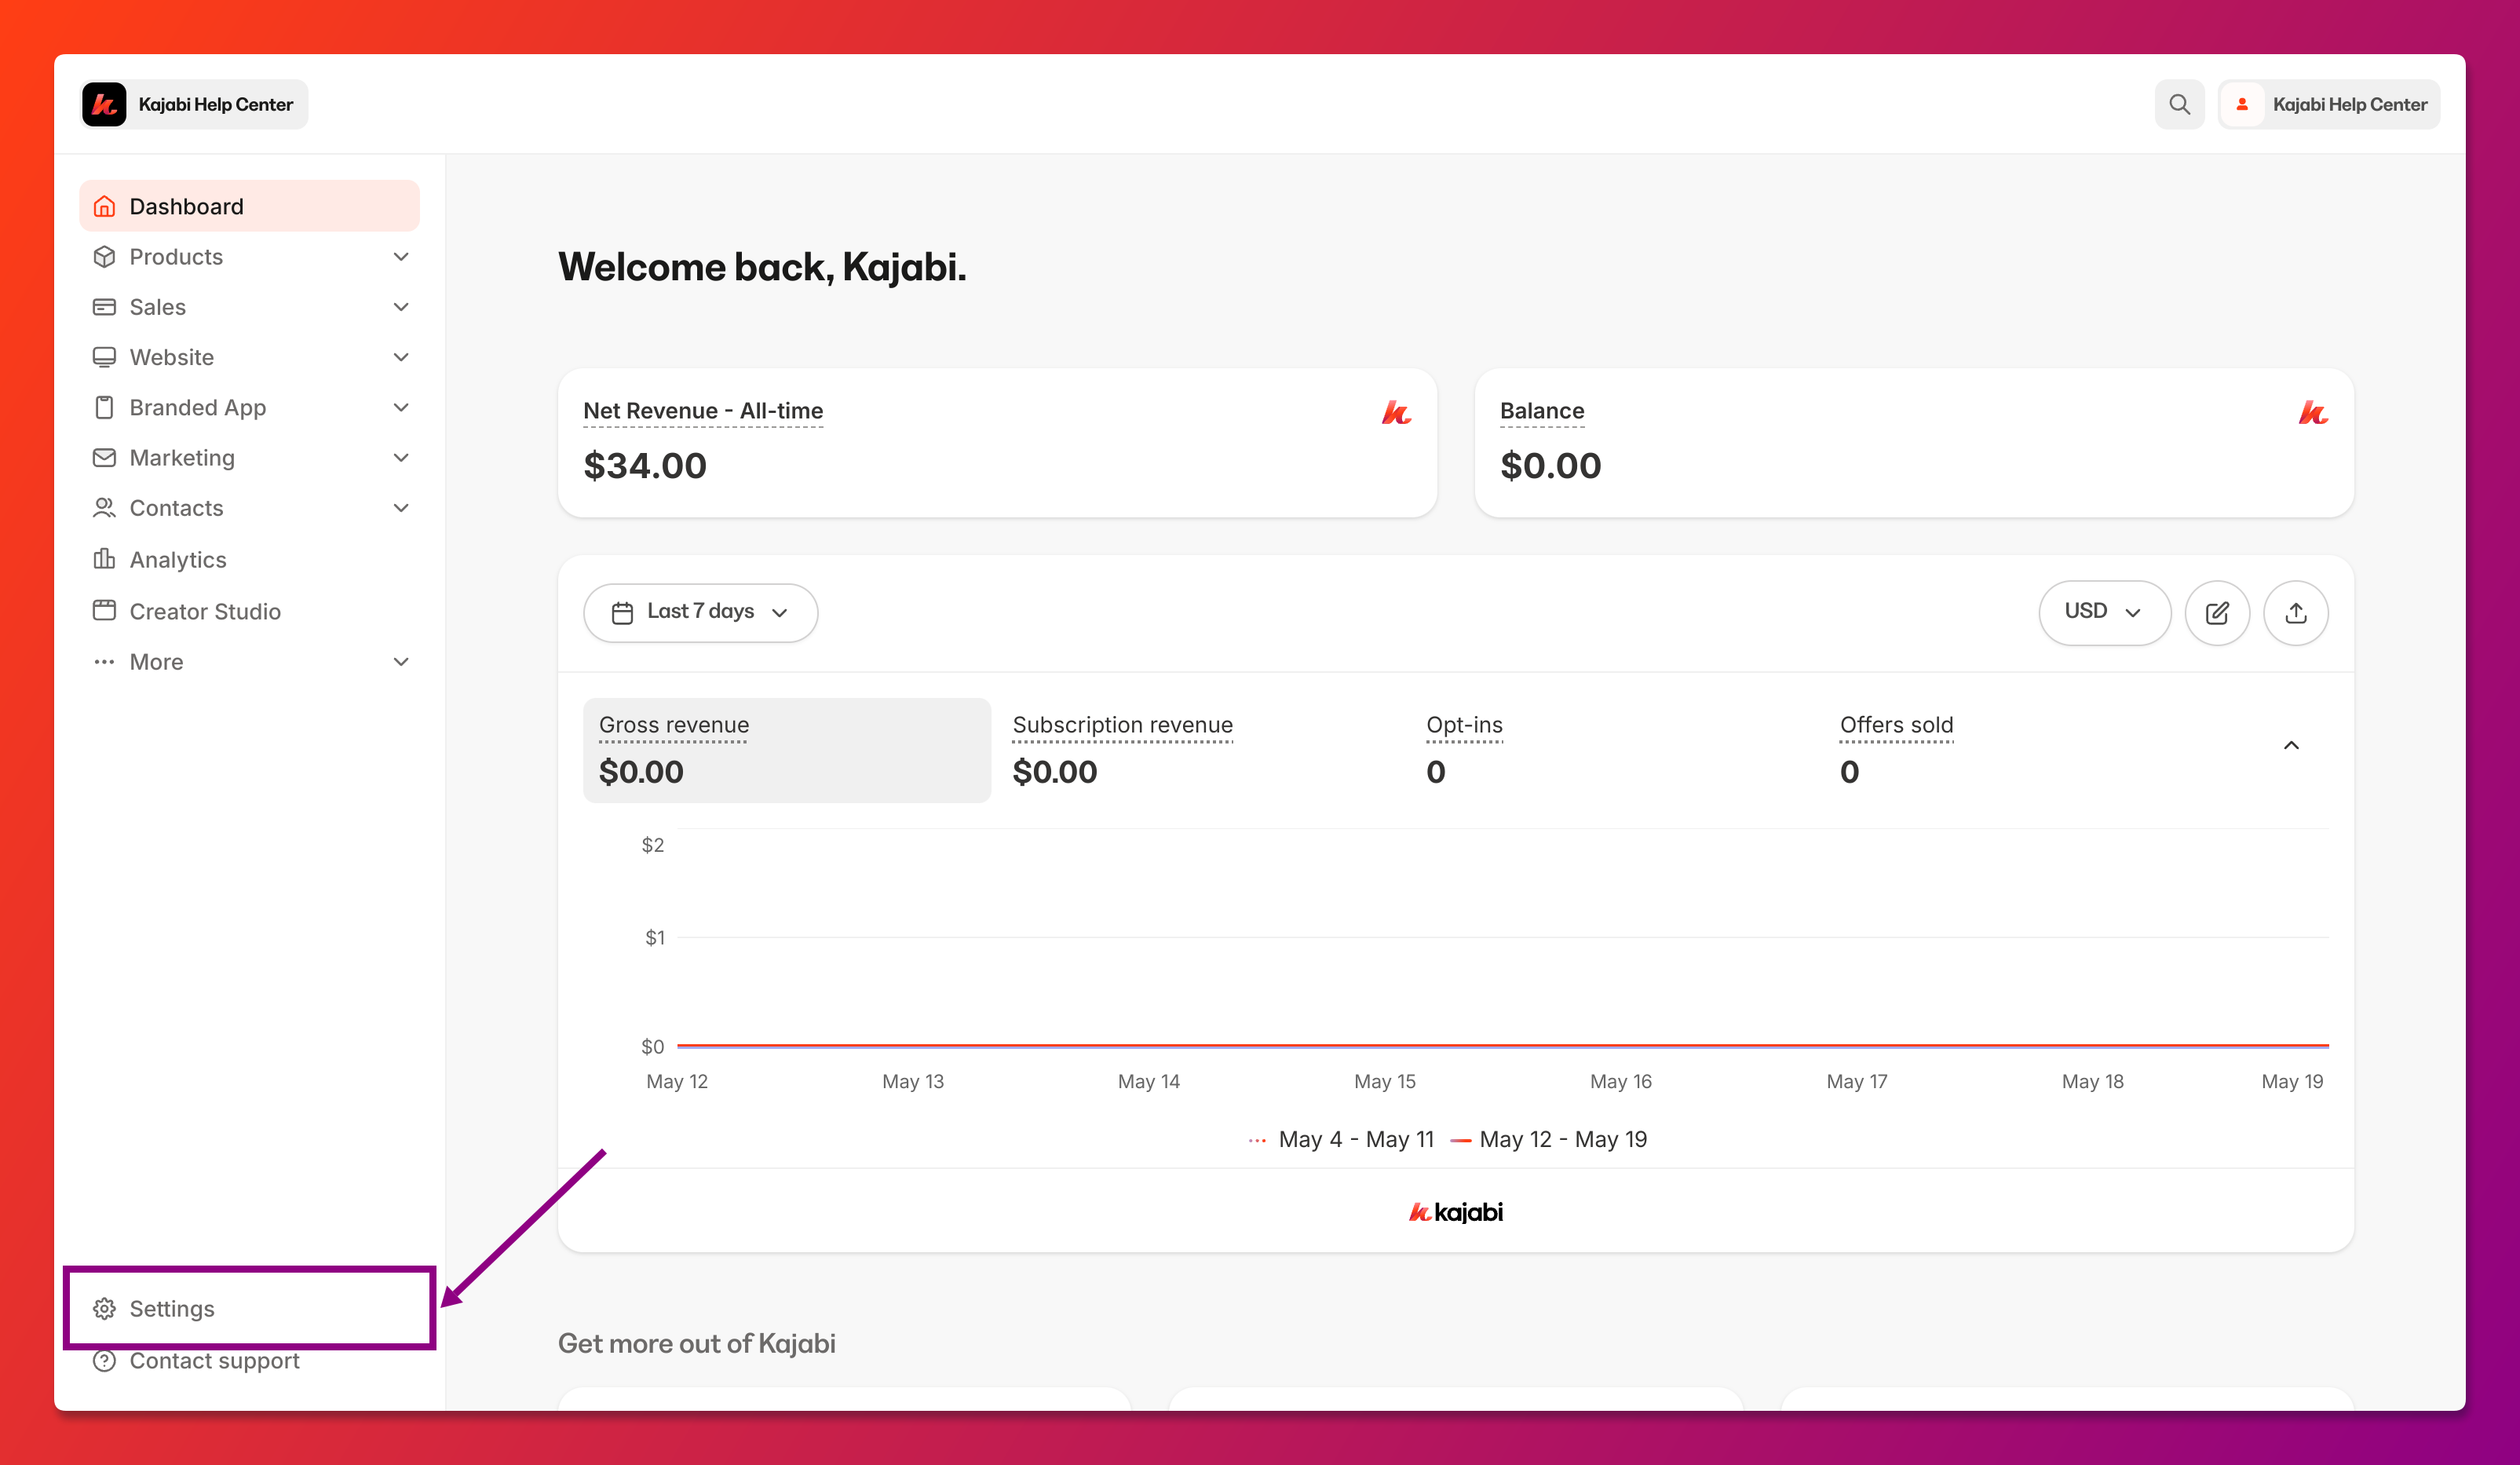Click Kajabi Help Center account button
This screenshot has height=1465, width=2520.
[x=2329, y=104]
